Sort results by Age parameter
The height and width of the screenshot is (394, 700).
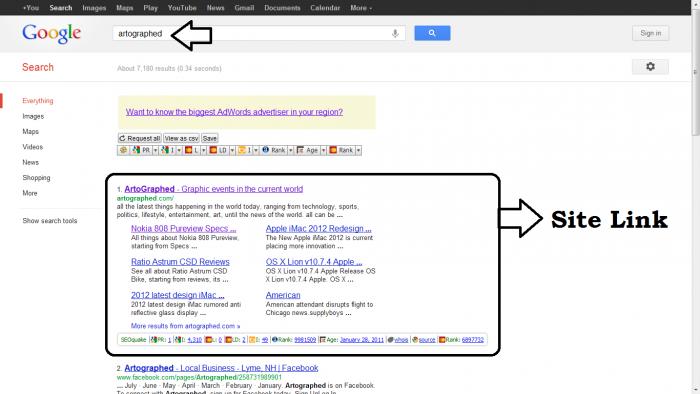click(x=308, y=150)
